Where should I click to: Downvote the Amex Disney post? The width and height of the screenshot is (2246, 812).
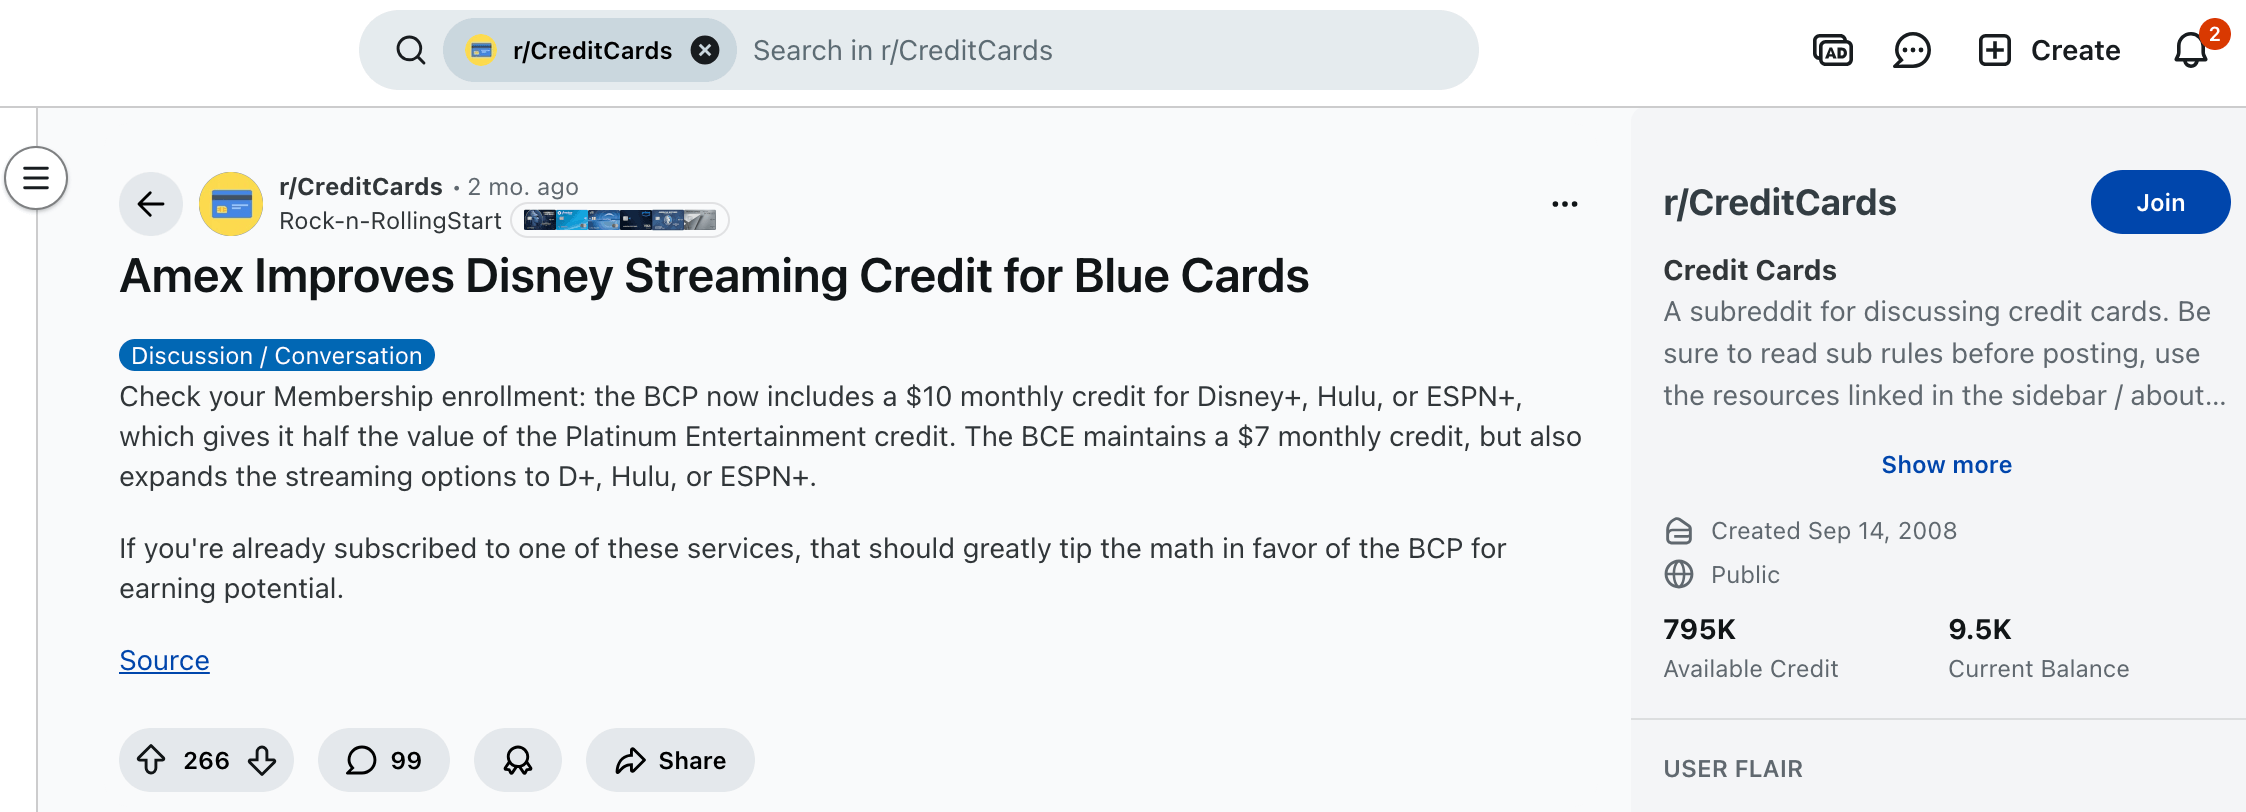point(262,760)
